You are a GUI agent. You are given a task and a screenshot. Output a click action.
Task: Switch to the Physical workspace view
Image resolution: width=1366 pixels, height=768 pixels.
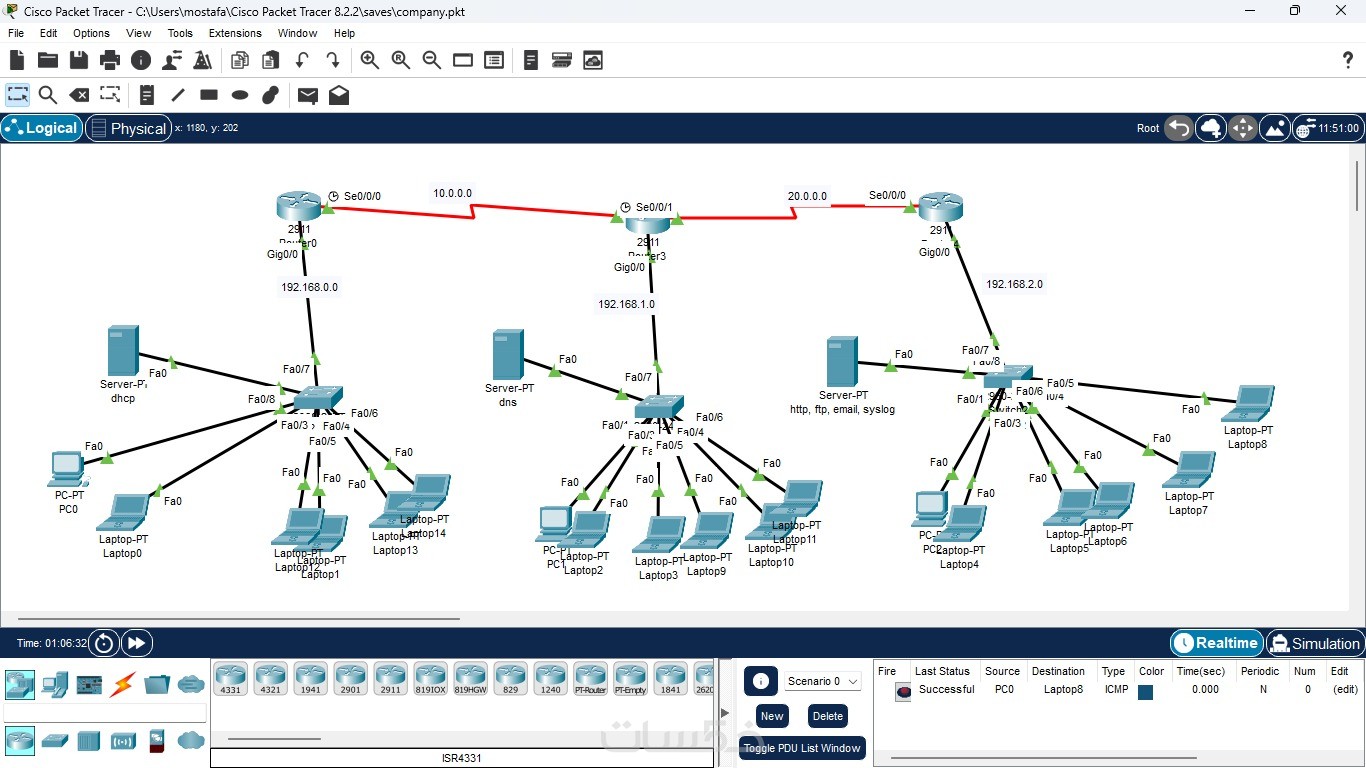127,128
